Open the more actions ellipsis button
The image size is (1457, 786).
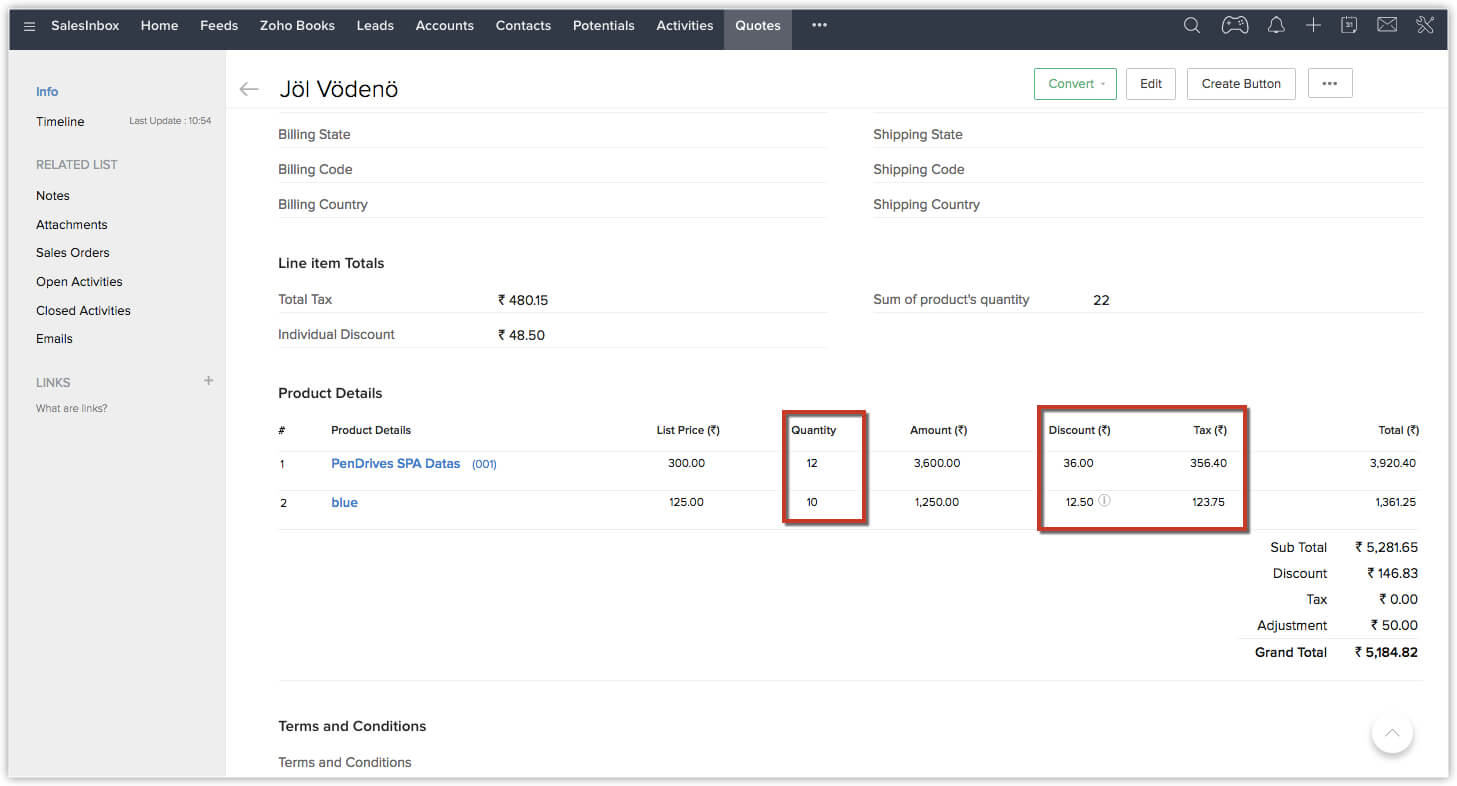click(x=1329, y=84)
